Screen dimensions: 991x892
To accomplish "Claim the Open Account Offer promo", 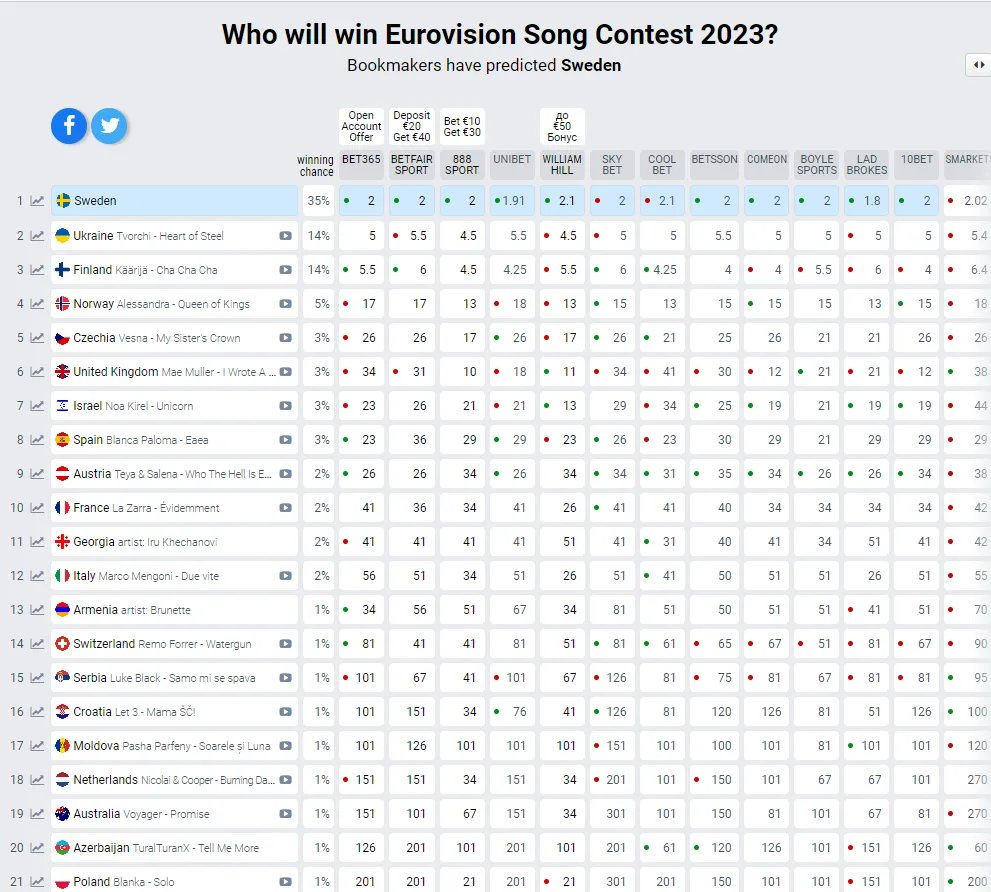I will coord(361,126).
